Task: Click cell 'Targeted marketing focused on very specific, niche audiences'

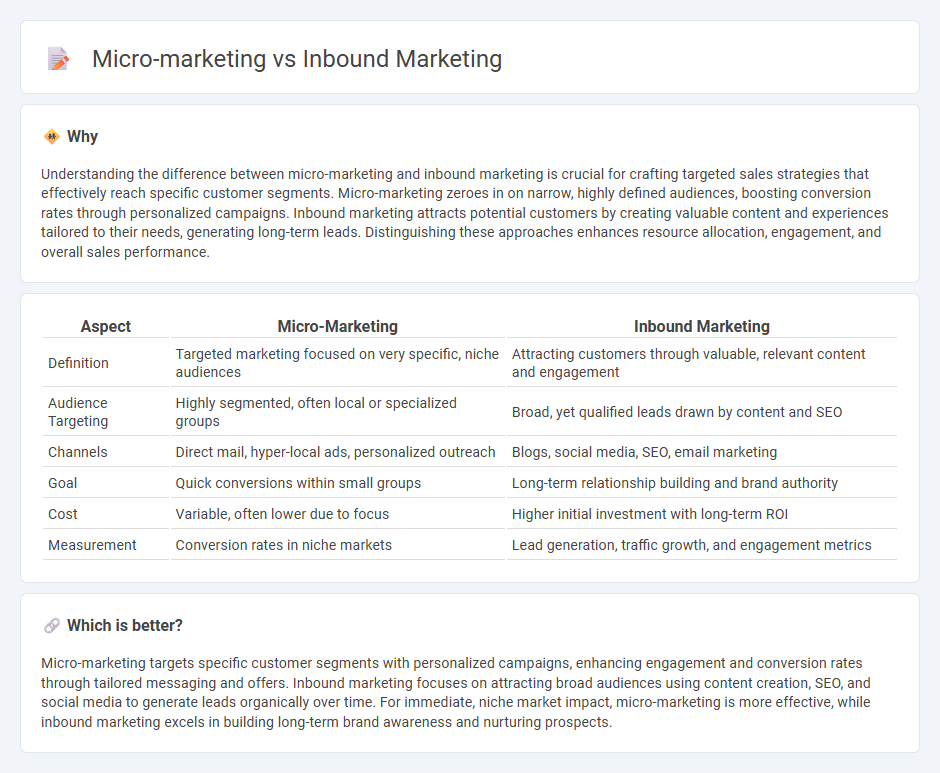Action: [338, 363]
